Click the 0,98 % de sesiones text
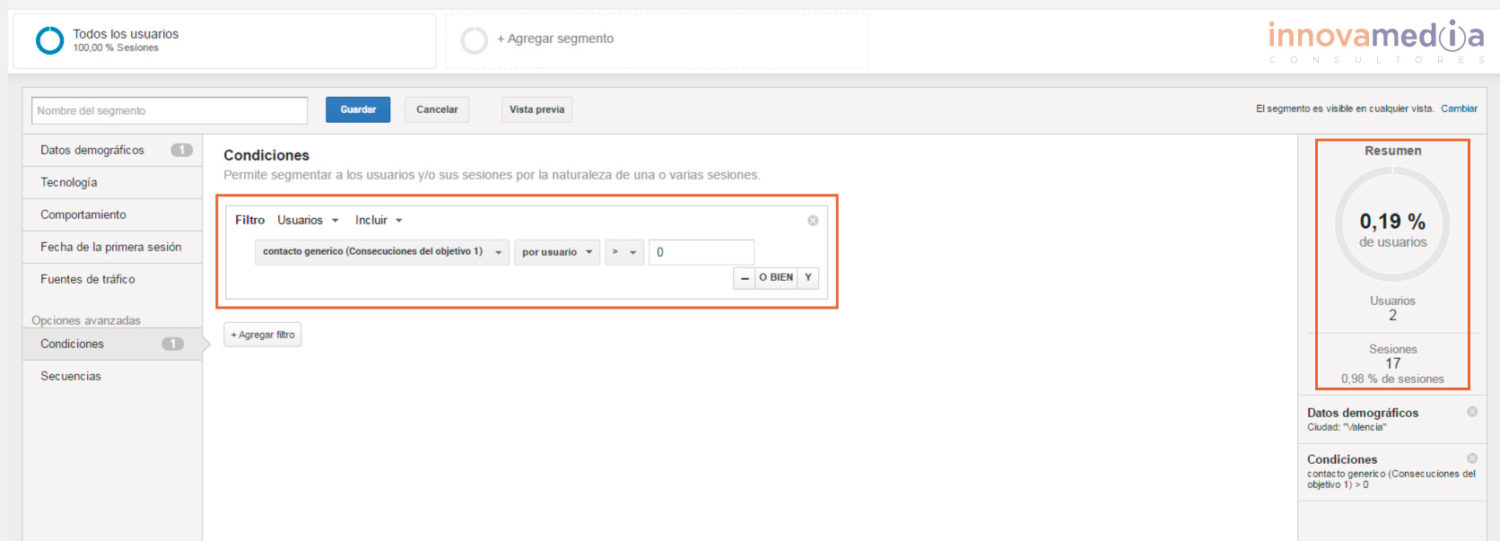 [x=1393, y=379]
